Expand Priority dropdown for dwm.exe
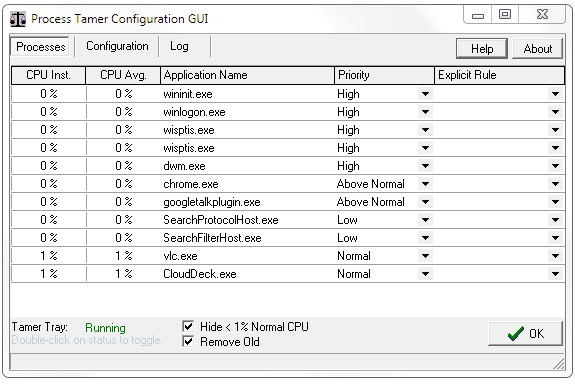575x385 pixels. [425, 166]
